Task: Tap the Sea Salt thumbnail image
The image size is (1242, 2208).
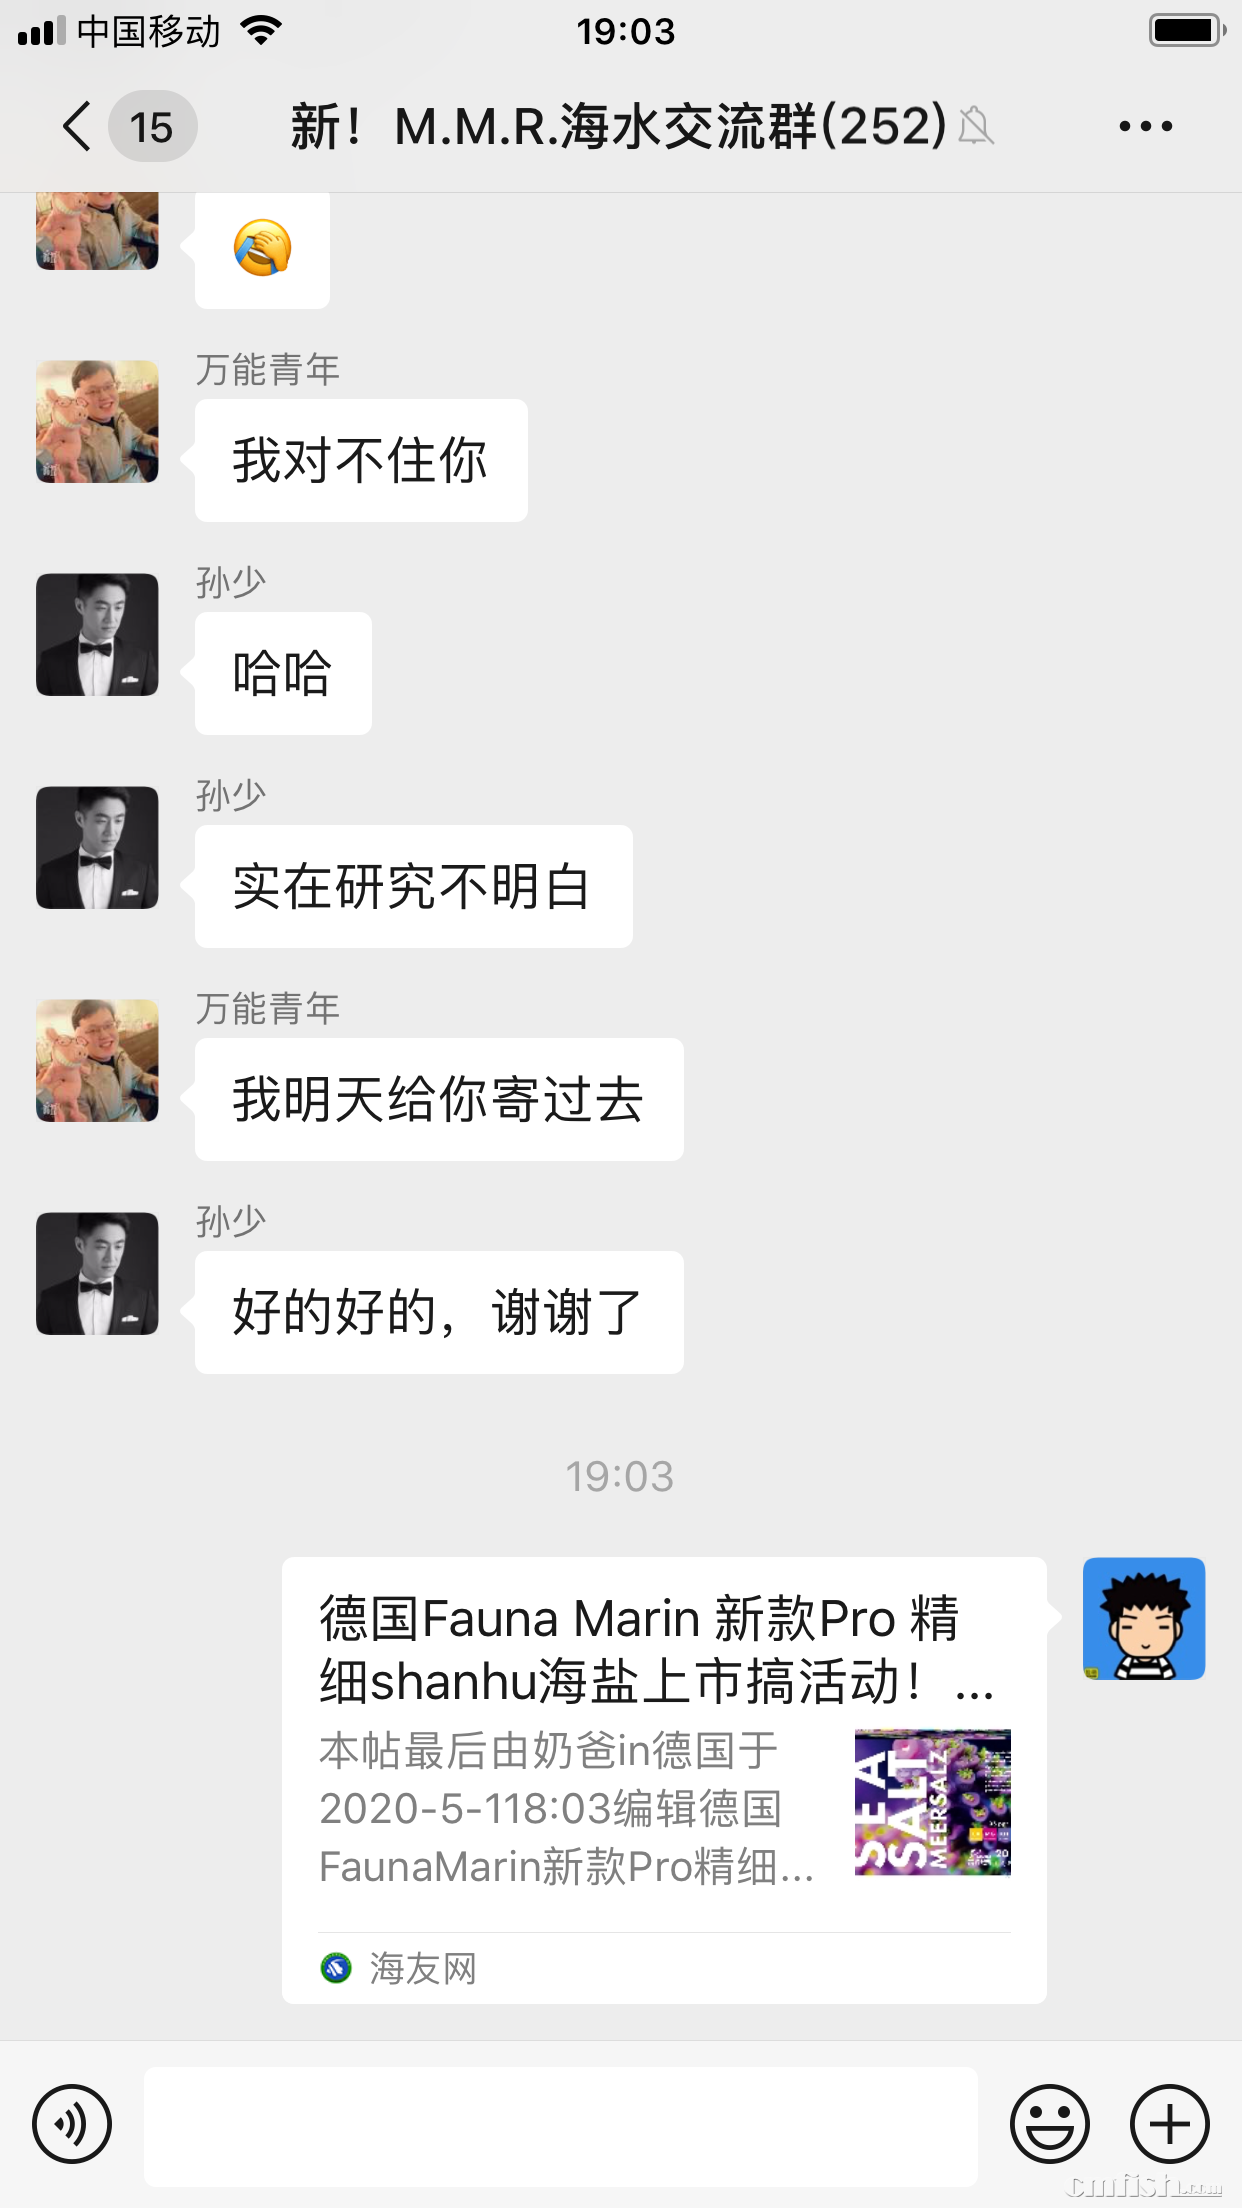Action: click(x=932, y=1802)
